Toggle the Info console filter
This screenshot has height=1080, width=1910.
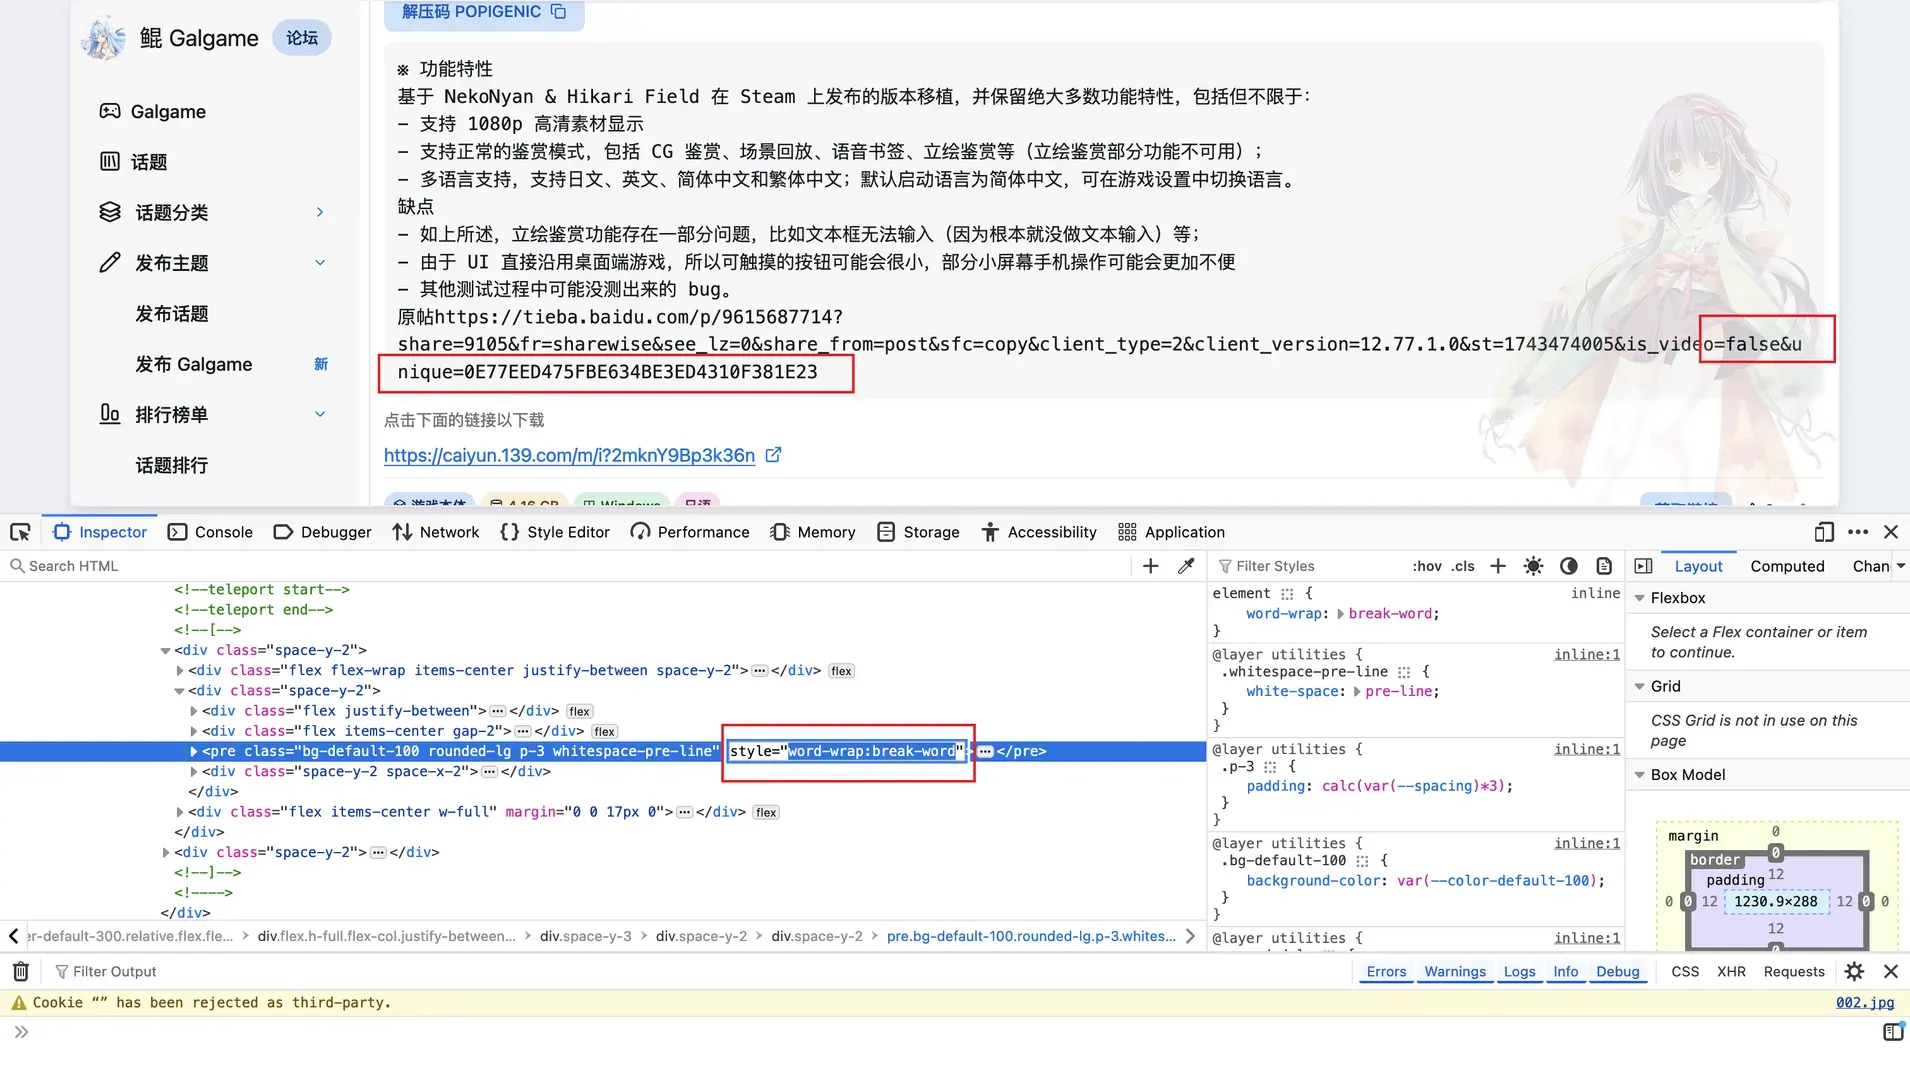pyautogui.click(x=1565, y=972)
